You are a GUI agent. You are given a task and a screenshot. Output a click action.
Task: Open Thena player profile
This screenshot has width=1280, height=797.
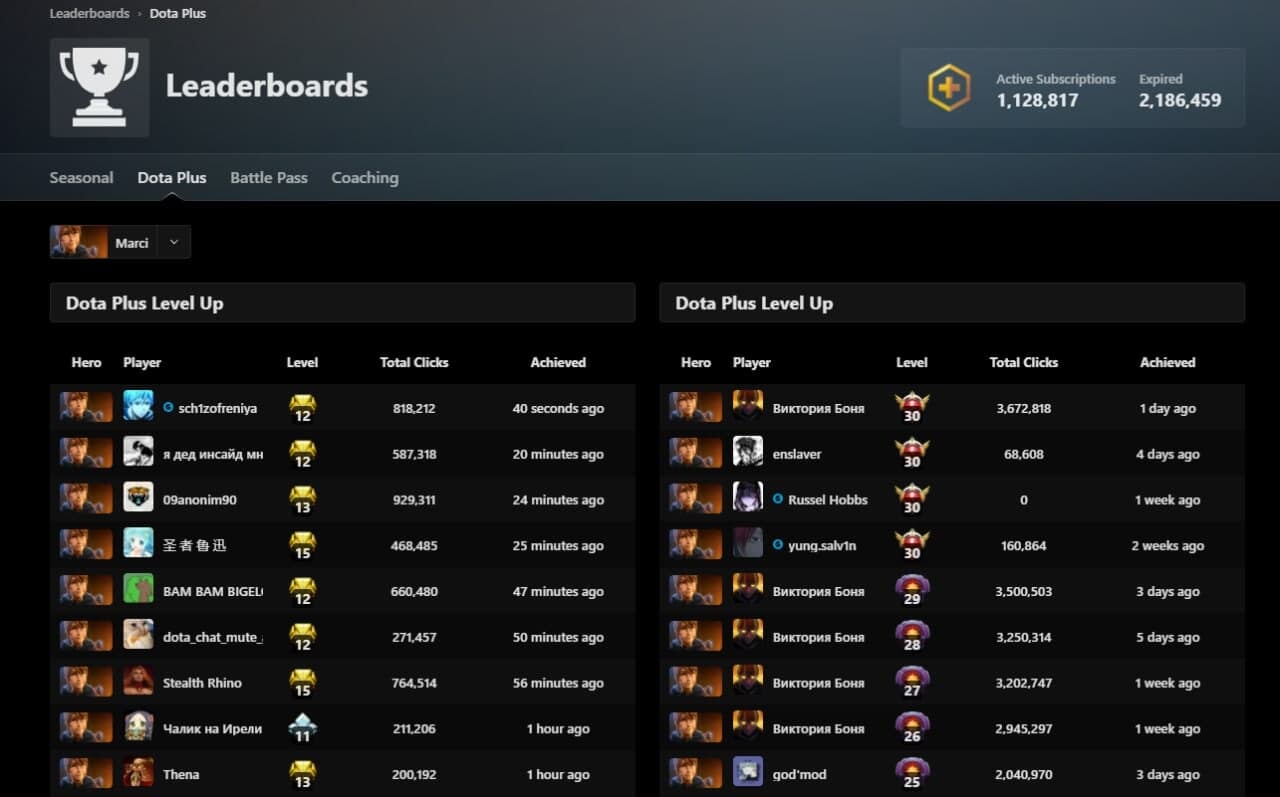click(181, 775)
